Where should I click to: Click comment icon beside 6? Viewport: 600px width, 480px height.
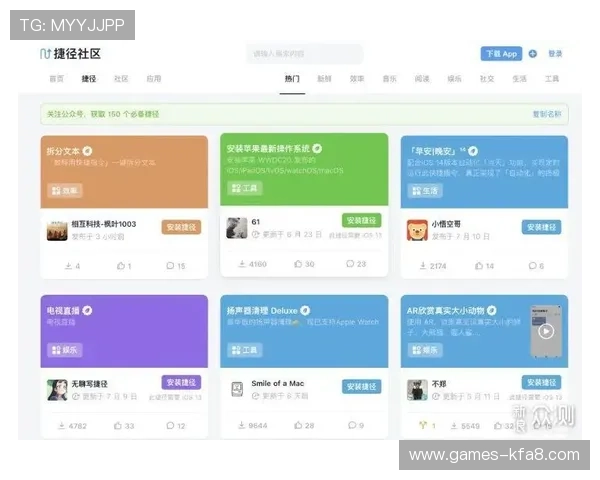[x=532, y=266]
